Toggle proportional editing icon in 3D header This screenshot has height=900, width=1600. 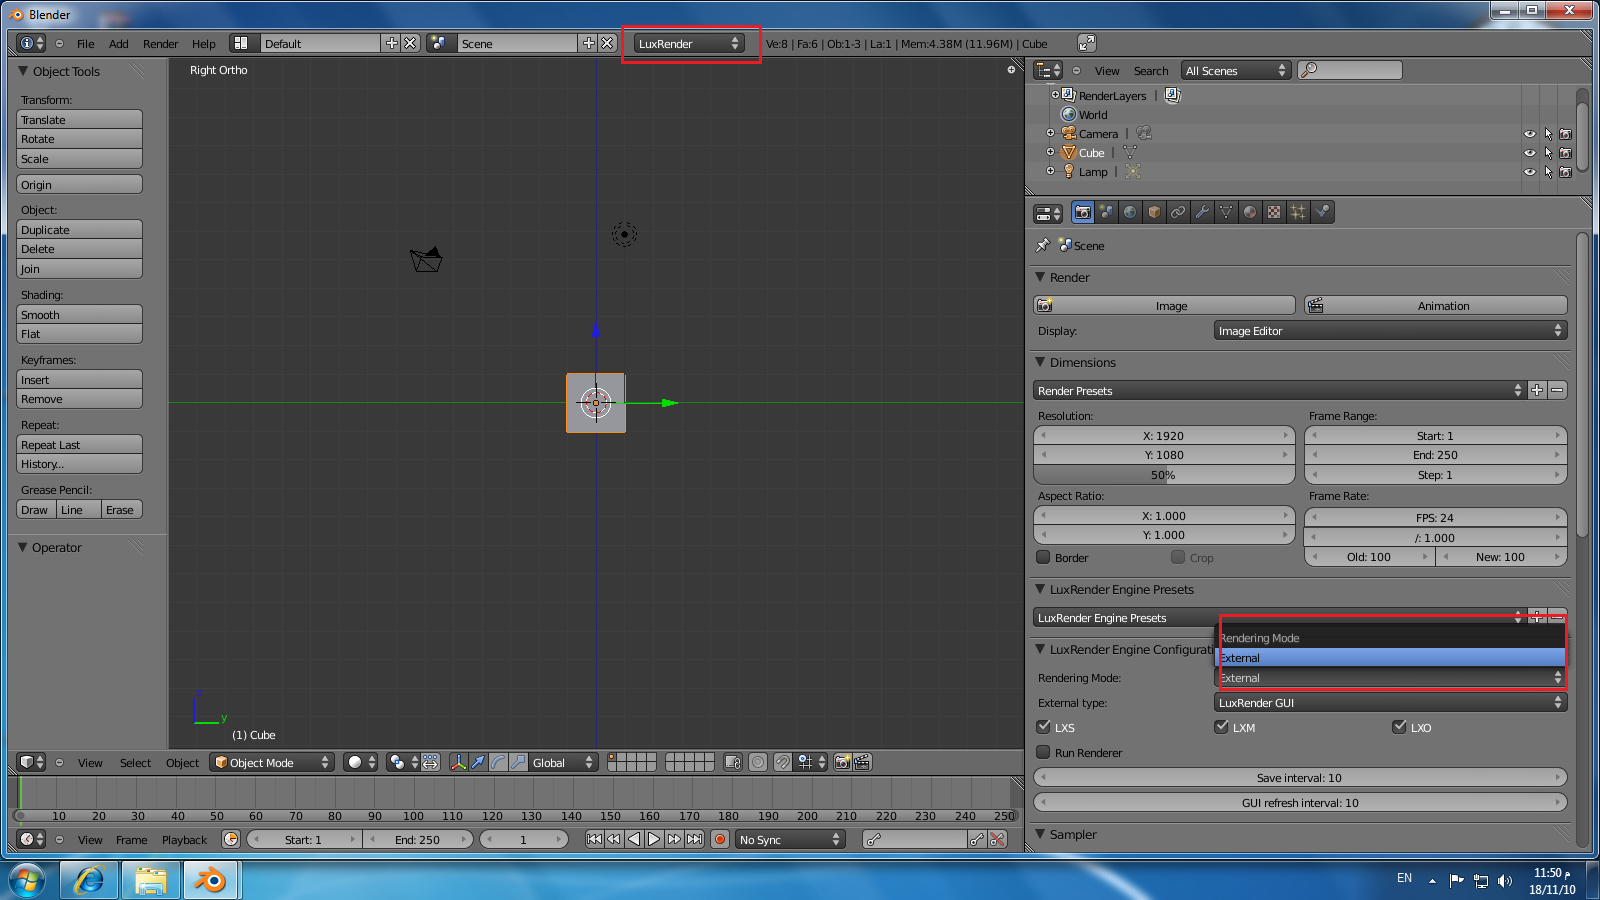click(x=758, y=762)
